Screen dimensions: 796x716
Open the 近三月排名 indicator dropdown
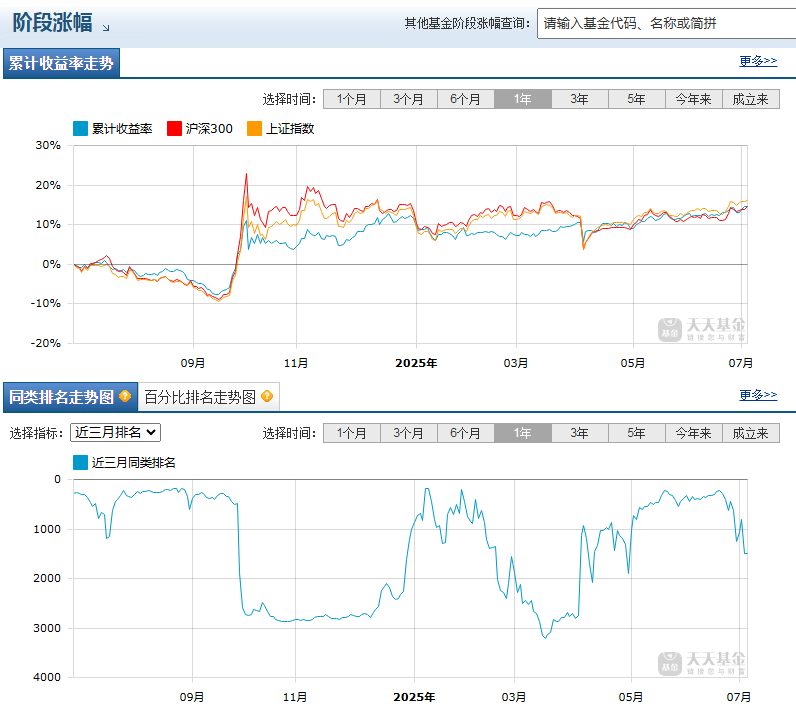[x=115, y=433]
